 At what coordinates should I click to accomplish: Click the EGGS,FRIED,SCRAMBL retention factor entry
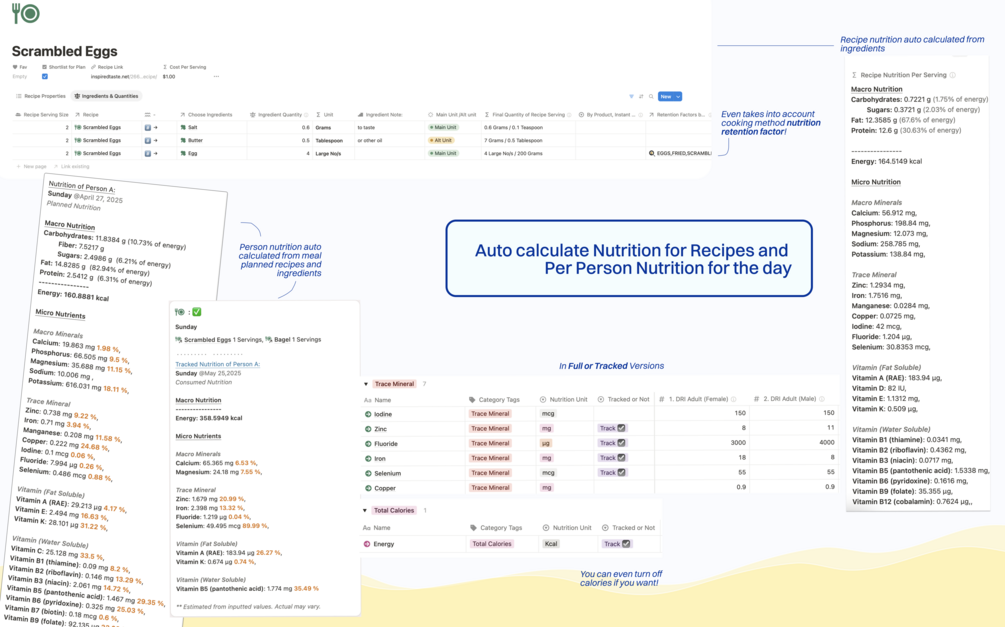click(x=680, y=153)
